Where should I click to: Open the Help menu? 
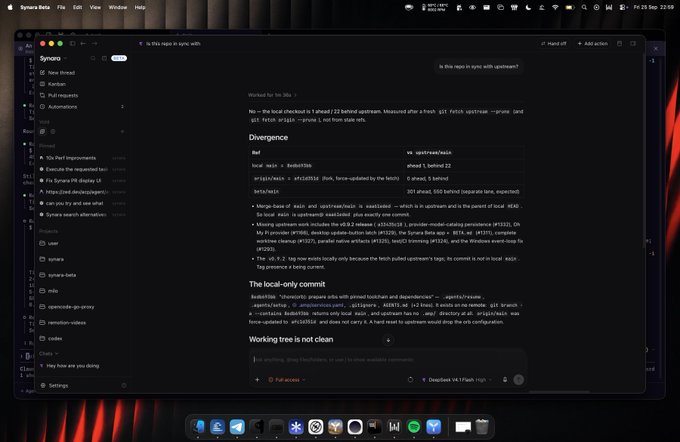click(140, 7)
